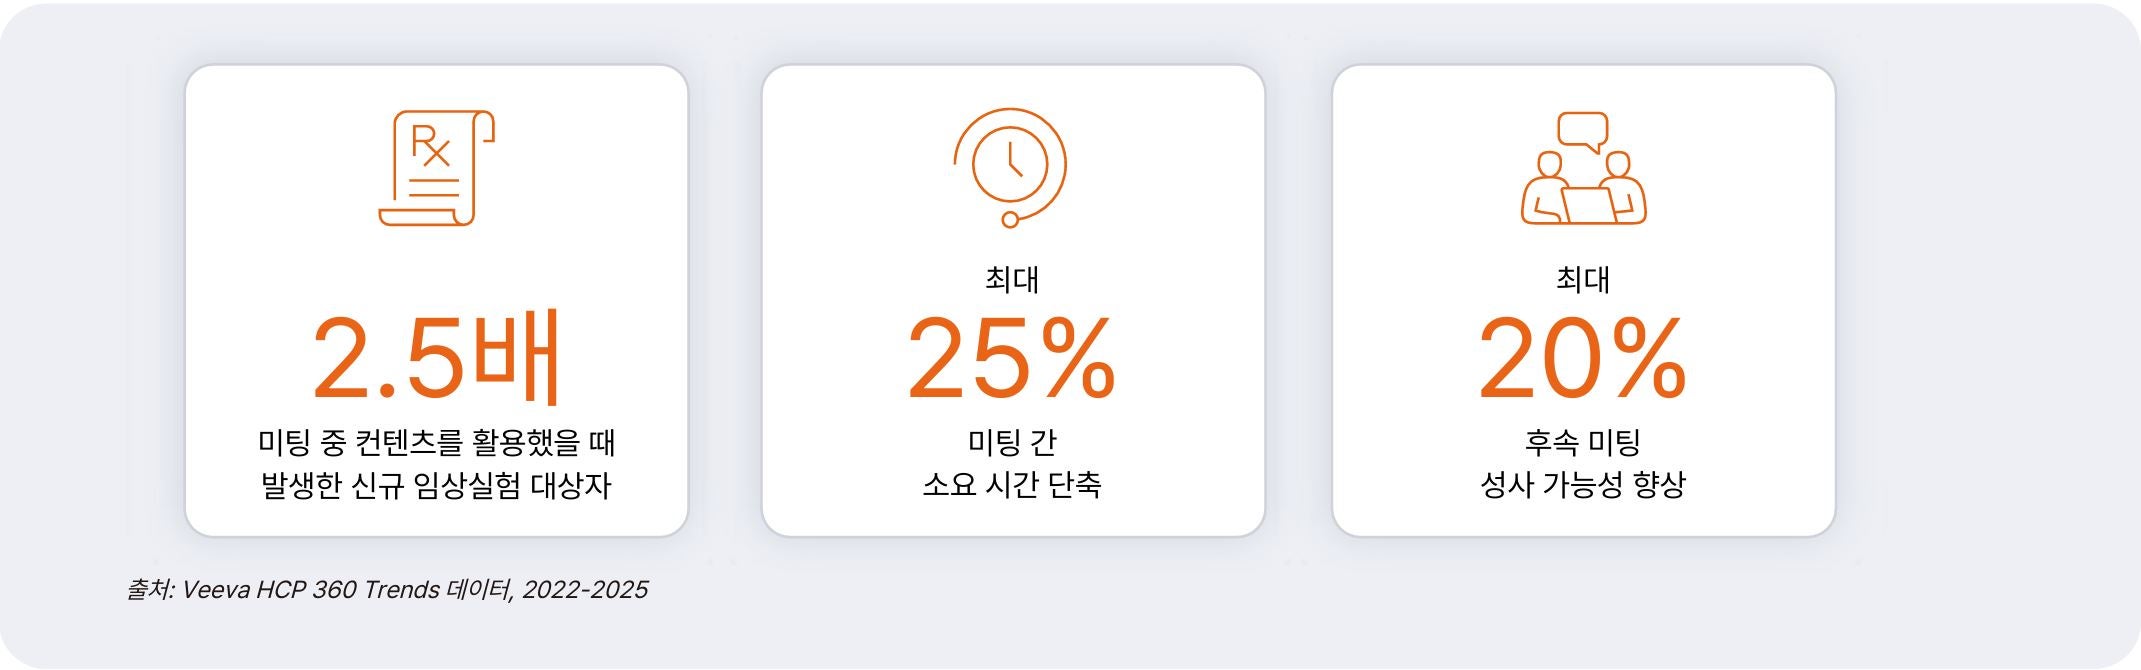Screen dimensions: 2141x670
Task: Click the laptop between the two people
Action: [1587, 205]
